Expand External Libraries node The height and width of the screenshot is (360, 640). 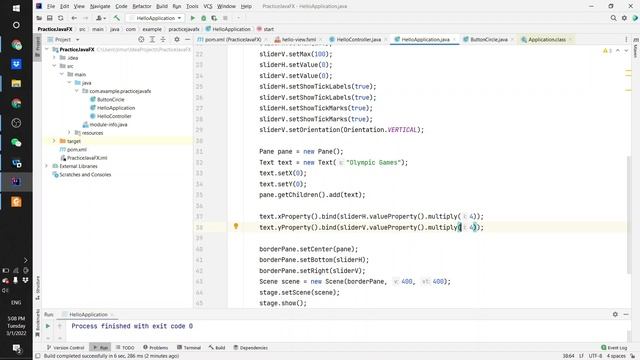tap(47, 166)
